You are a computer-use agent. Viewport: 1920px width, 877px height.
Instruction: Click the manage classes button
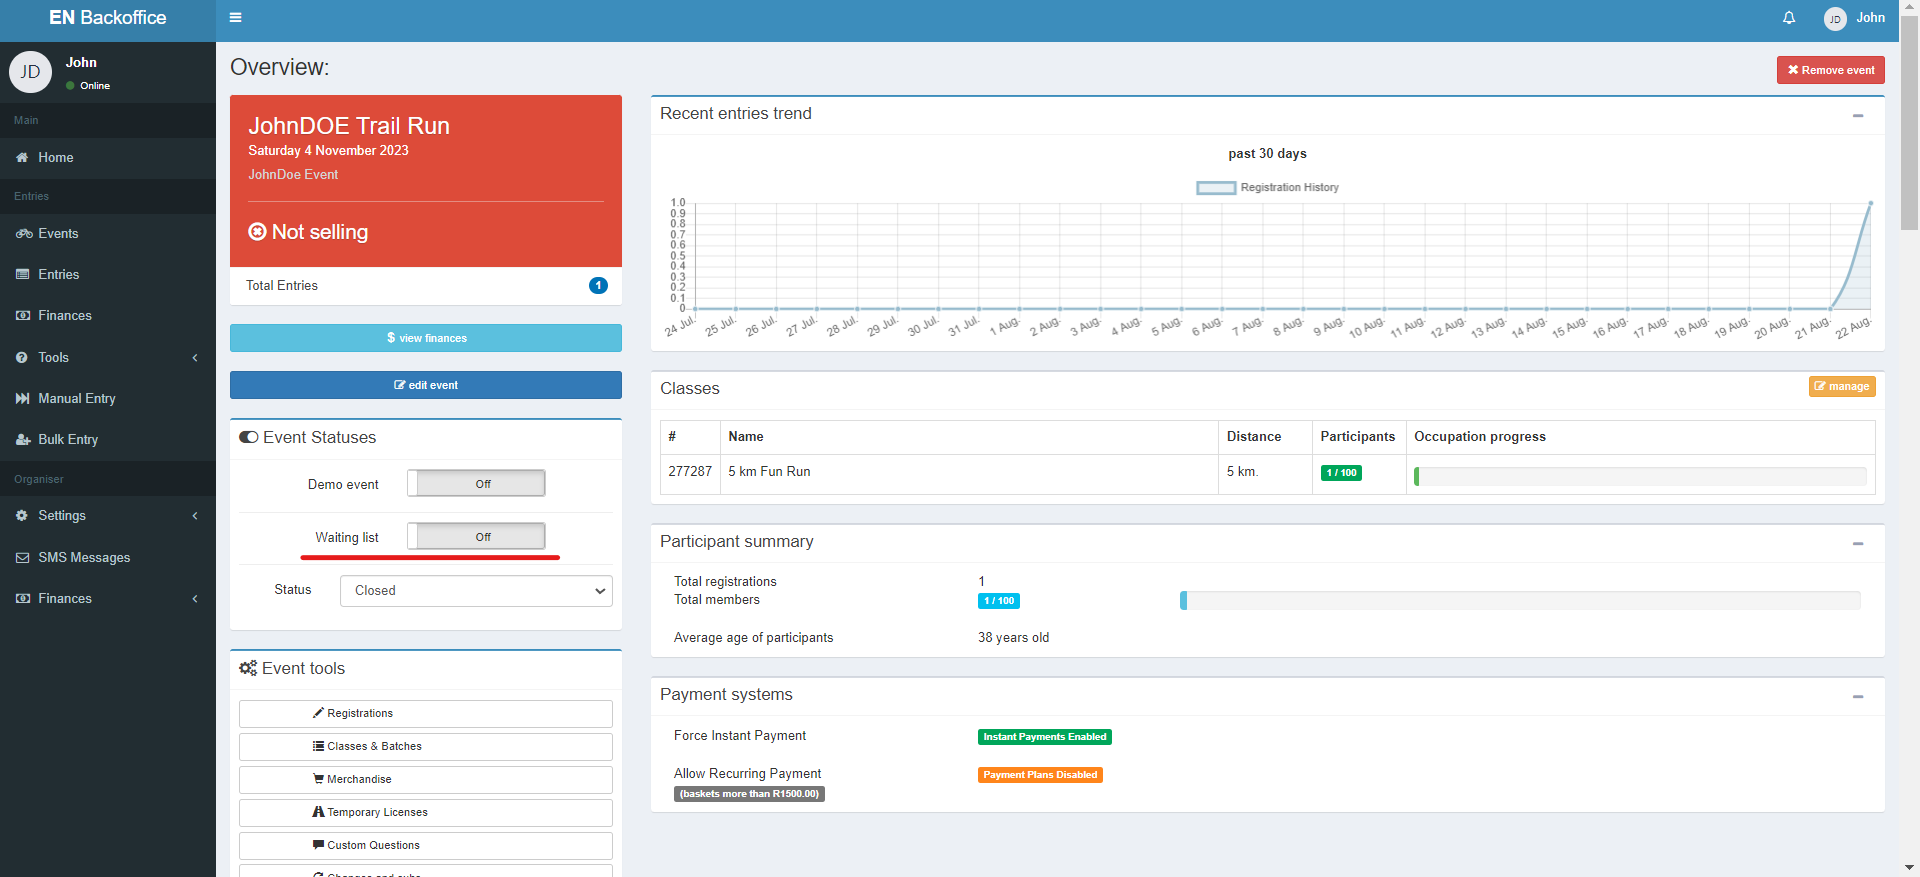[1842, 386]
